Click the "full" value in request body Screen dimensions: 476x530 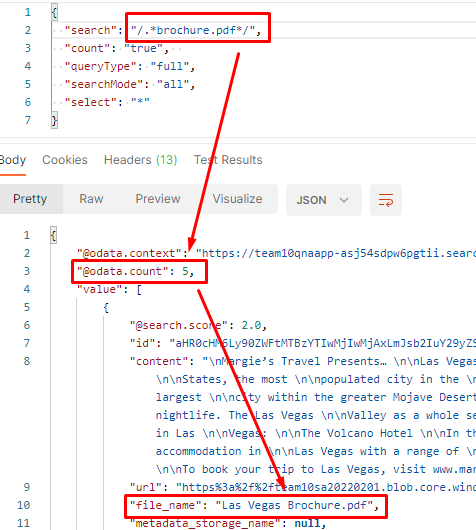[170, 66]
